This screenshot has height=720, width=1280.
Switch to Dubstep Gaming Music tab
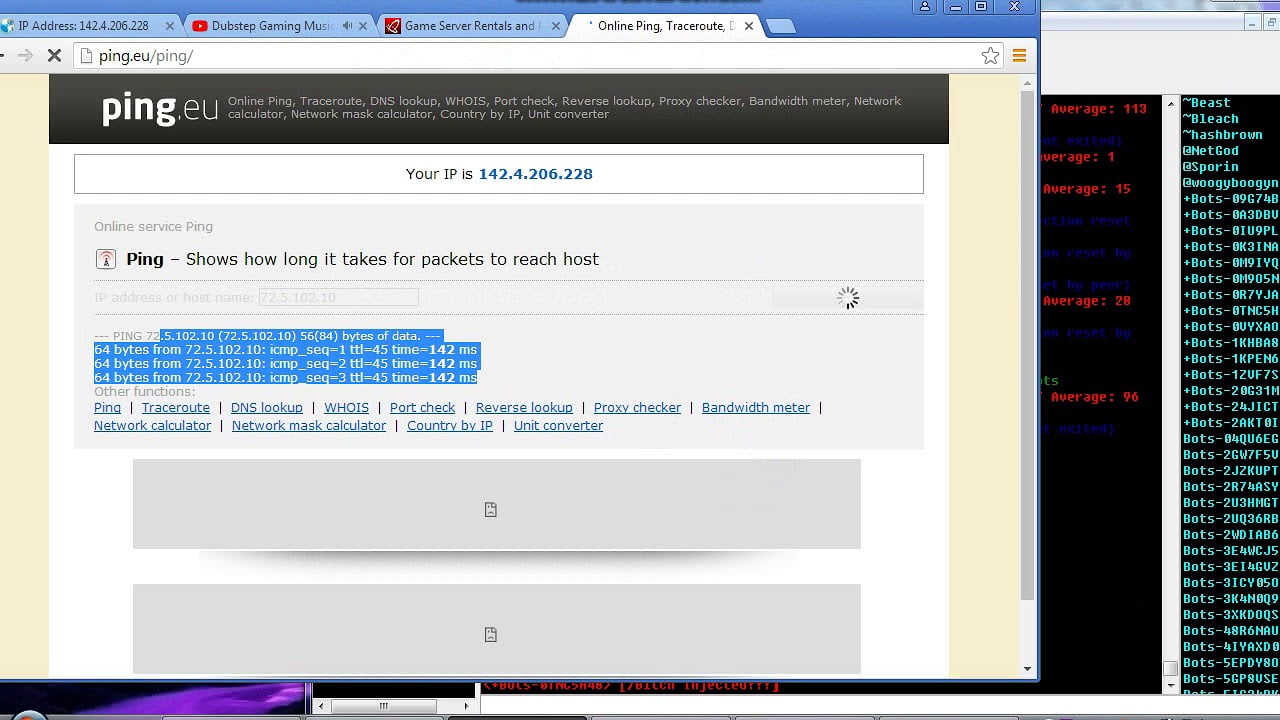click(x=270, y=26)
